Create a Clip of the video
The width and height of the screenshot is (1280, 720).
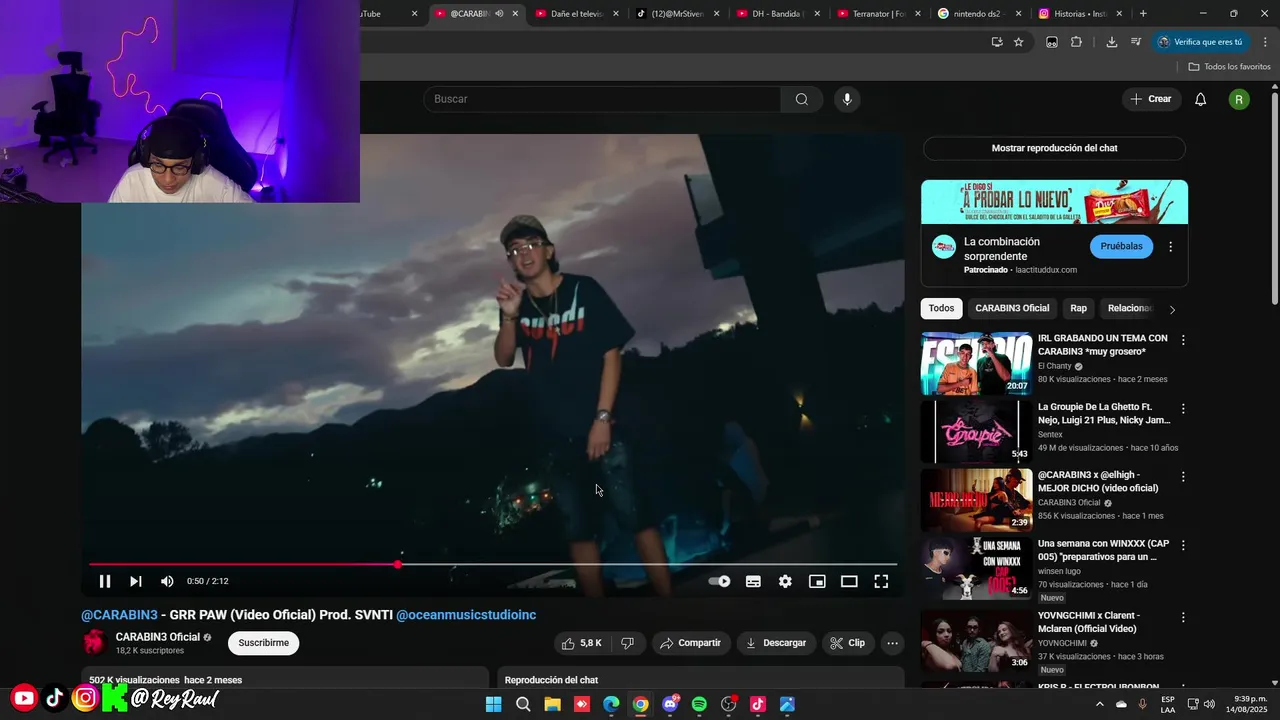pos(847,643)
